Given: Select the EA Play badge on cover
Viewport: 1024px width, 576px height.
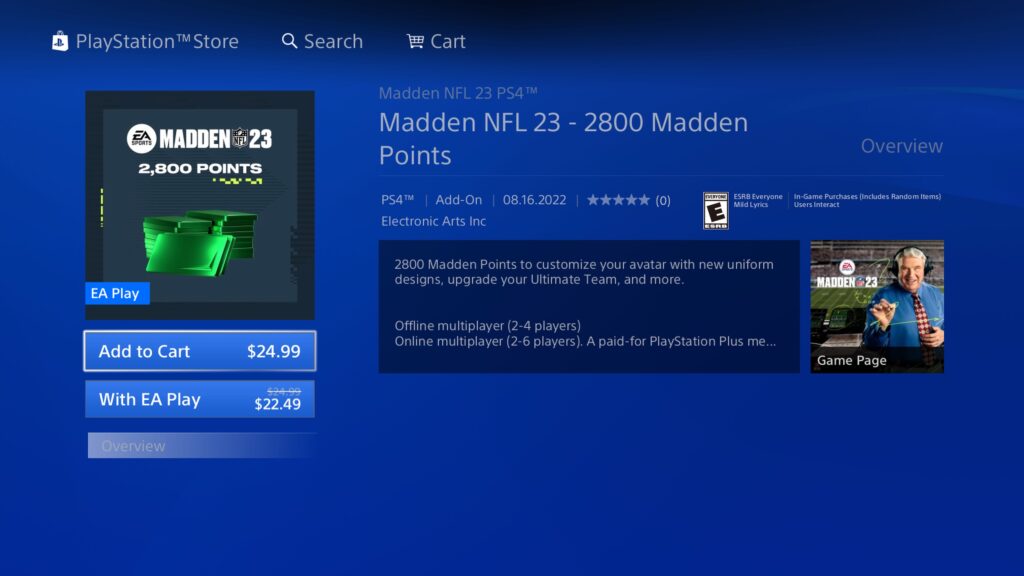Looking at the screenshot, I should click(x=117, y=293).
